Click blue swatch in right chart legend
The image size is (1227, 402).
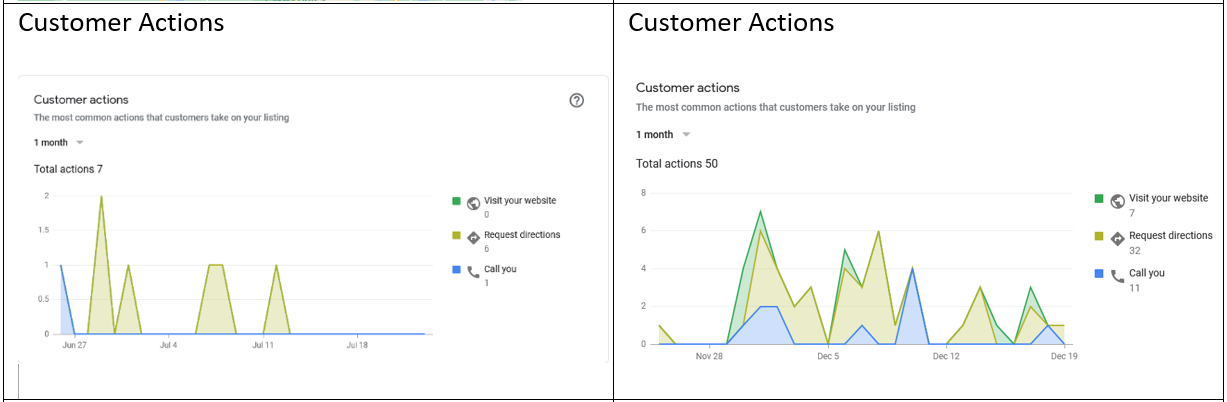click(1099, 273)
